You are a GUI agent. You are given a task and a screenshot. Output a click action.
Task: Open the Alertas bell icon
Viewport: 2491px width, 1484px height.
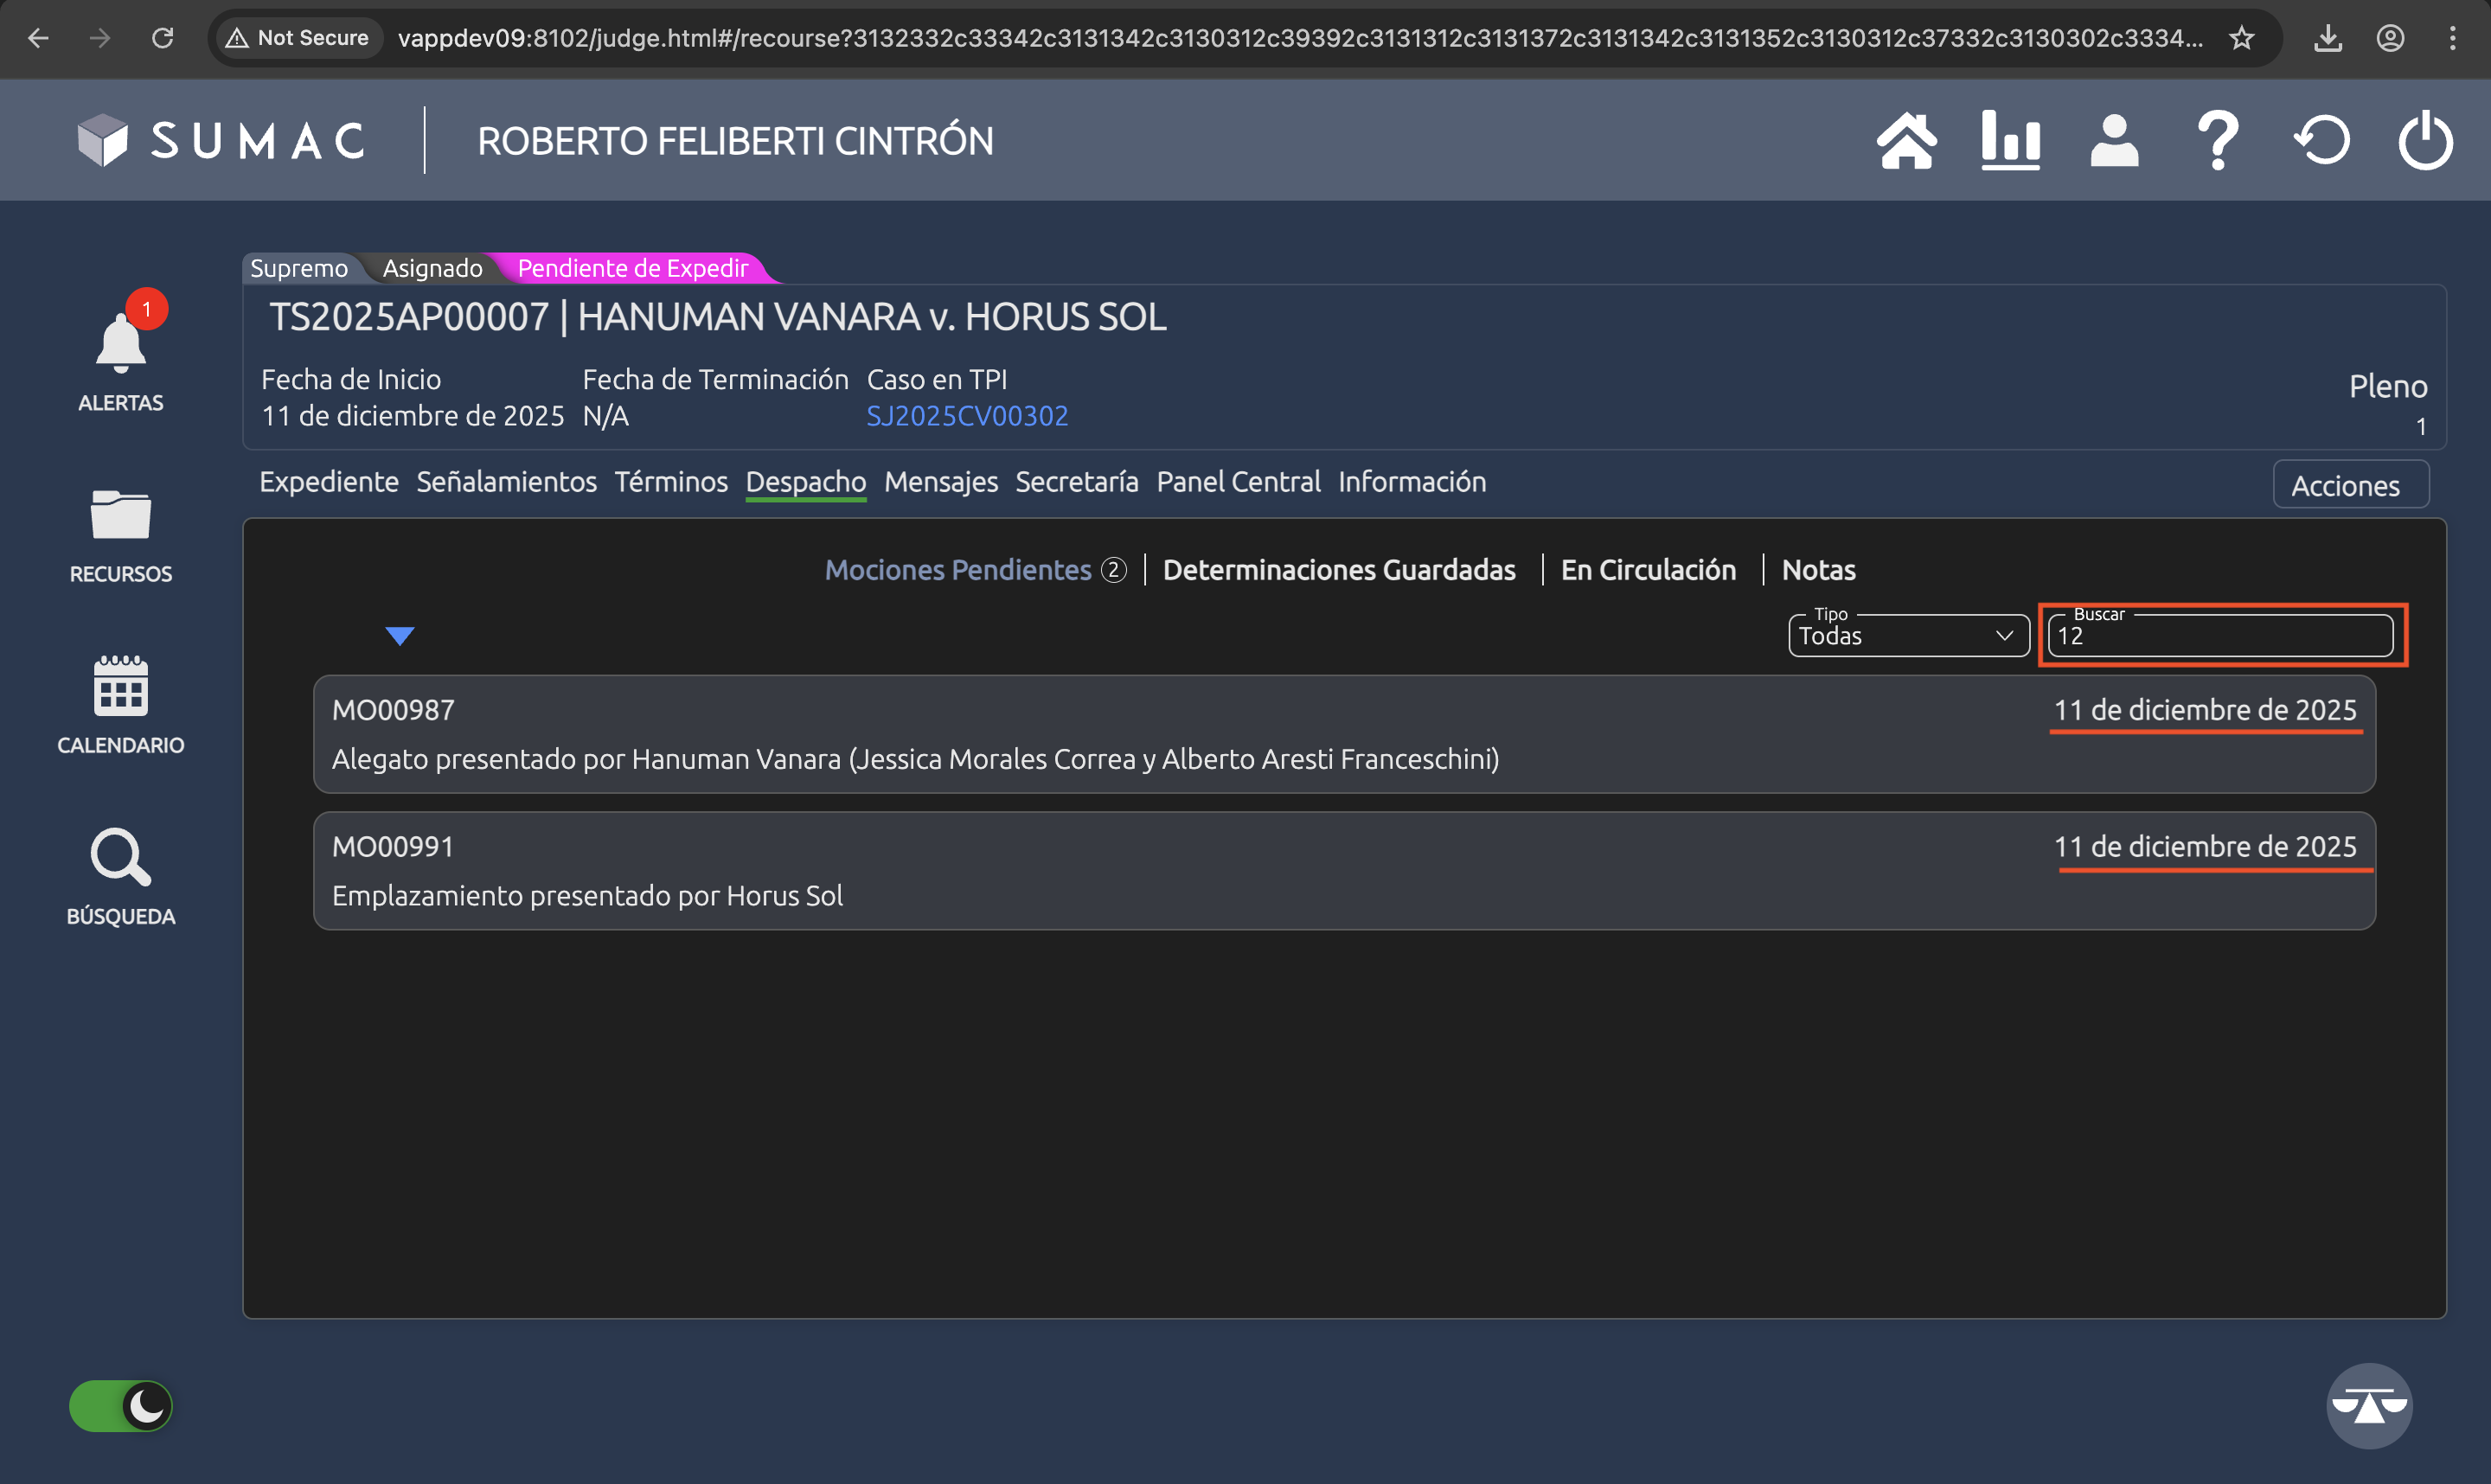click(x=120, y=345)
